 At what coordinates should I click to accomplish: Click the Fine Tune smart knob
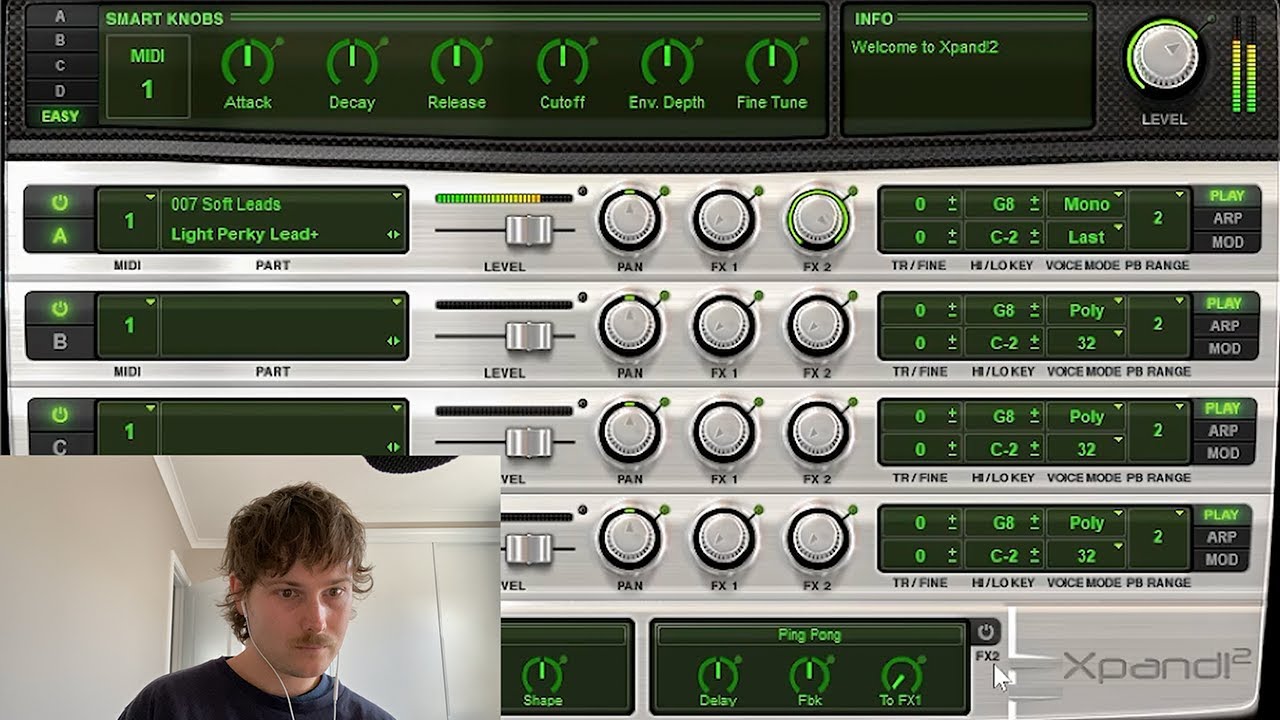771,62
